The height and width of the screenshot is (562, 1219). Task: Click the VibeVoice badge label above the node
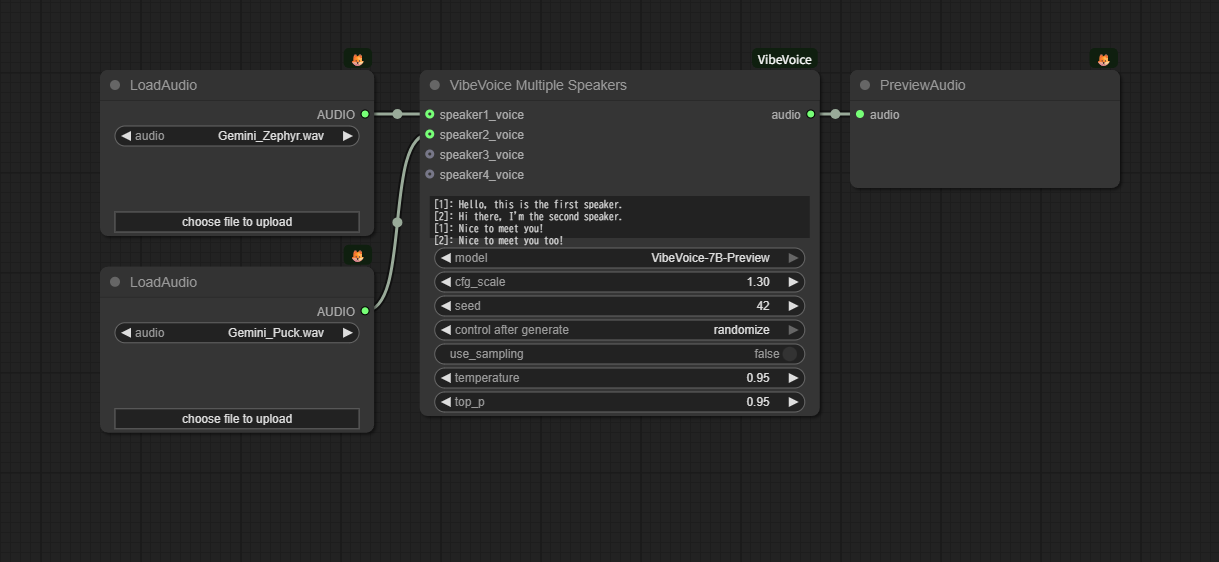[x=785, y=59]
